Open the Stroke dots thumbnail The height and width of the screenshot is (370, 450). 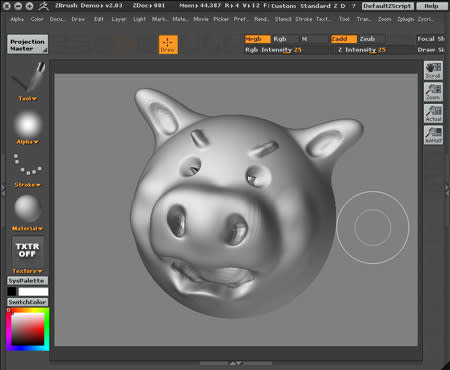[x=28, y=165]
